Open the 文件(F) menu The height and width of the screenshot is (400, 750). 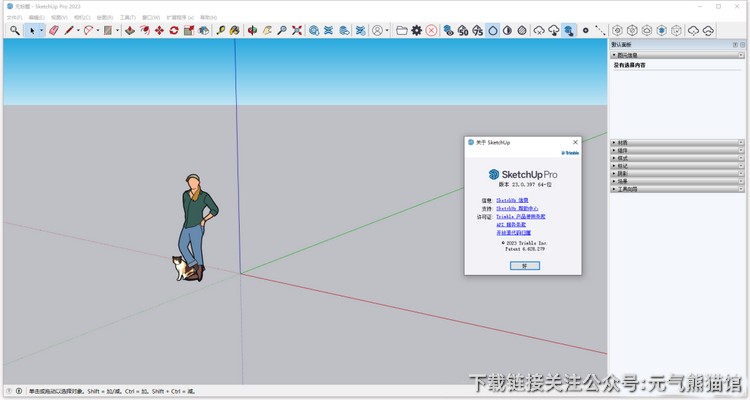tap(14, 17)
